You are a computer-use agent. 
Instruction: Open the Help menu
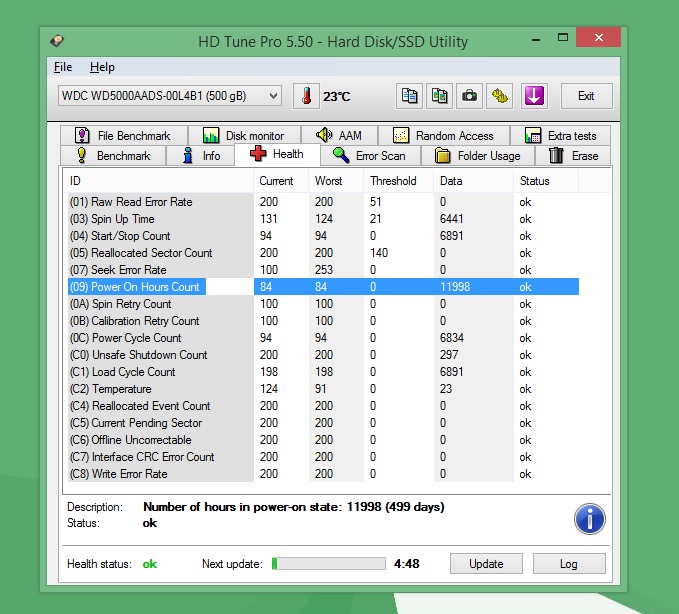[102, 67]
